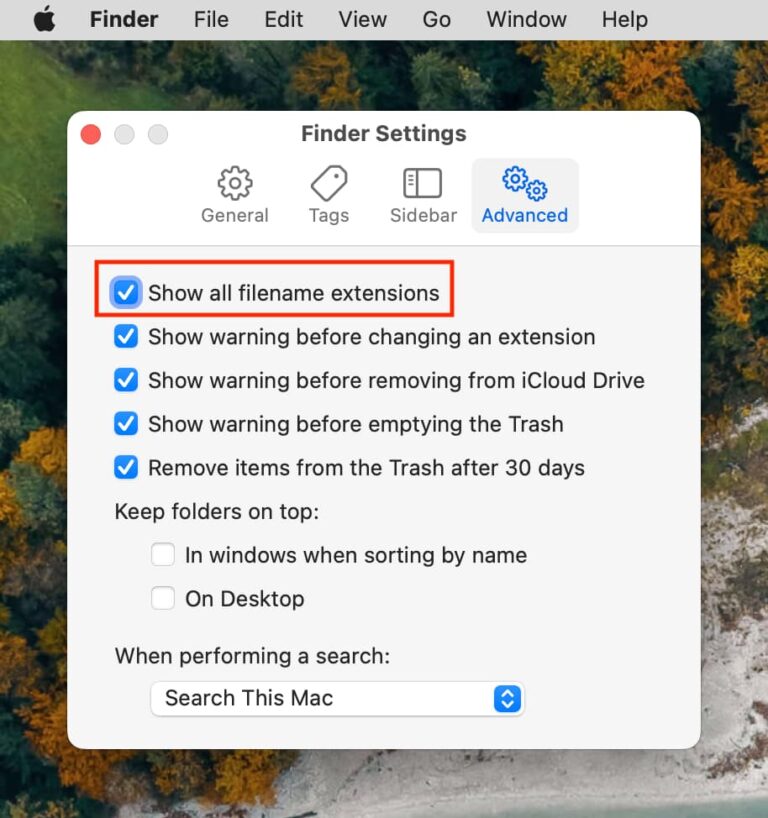
Task: Toggle warning before removing from iCloud Drive
Action: pyautogui.click(x=126, y=380)
